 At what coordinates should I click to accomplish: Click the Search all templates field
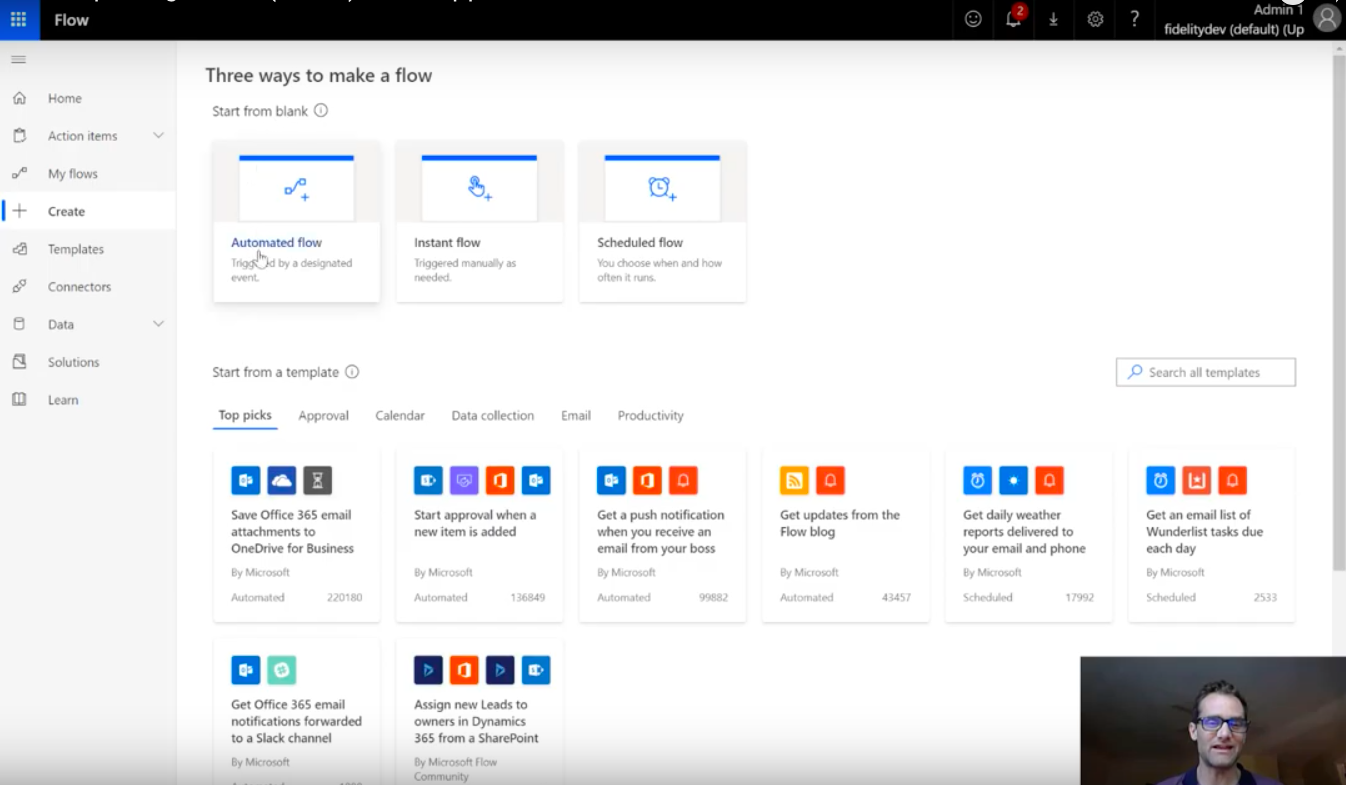(1206, 372)
